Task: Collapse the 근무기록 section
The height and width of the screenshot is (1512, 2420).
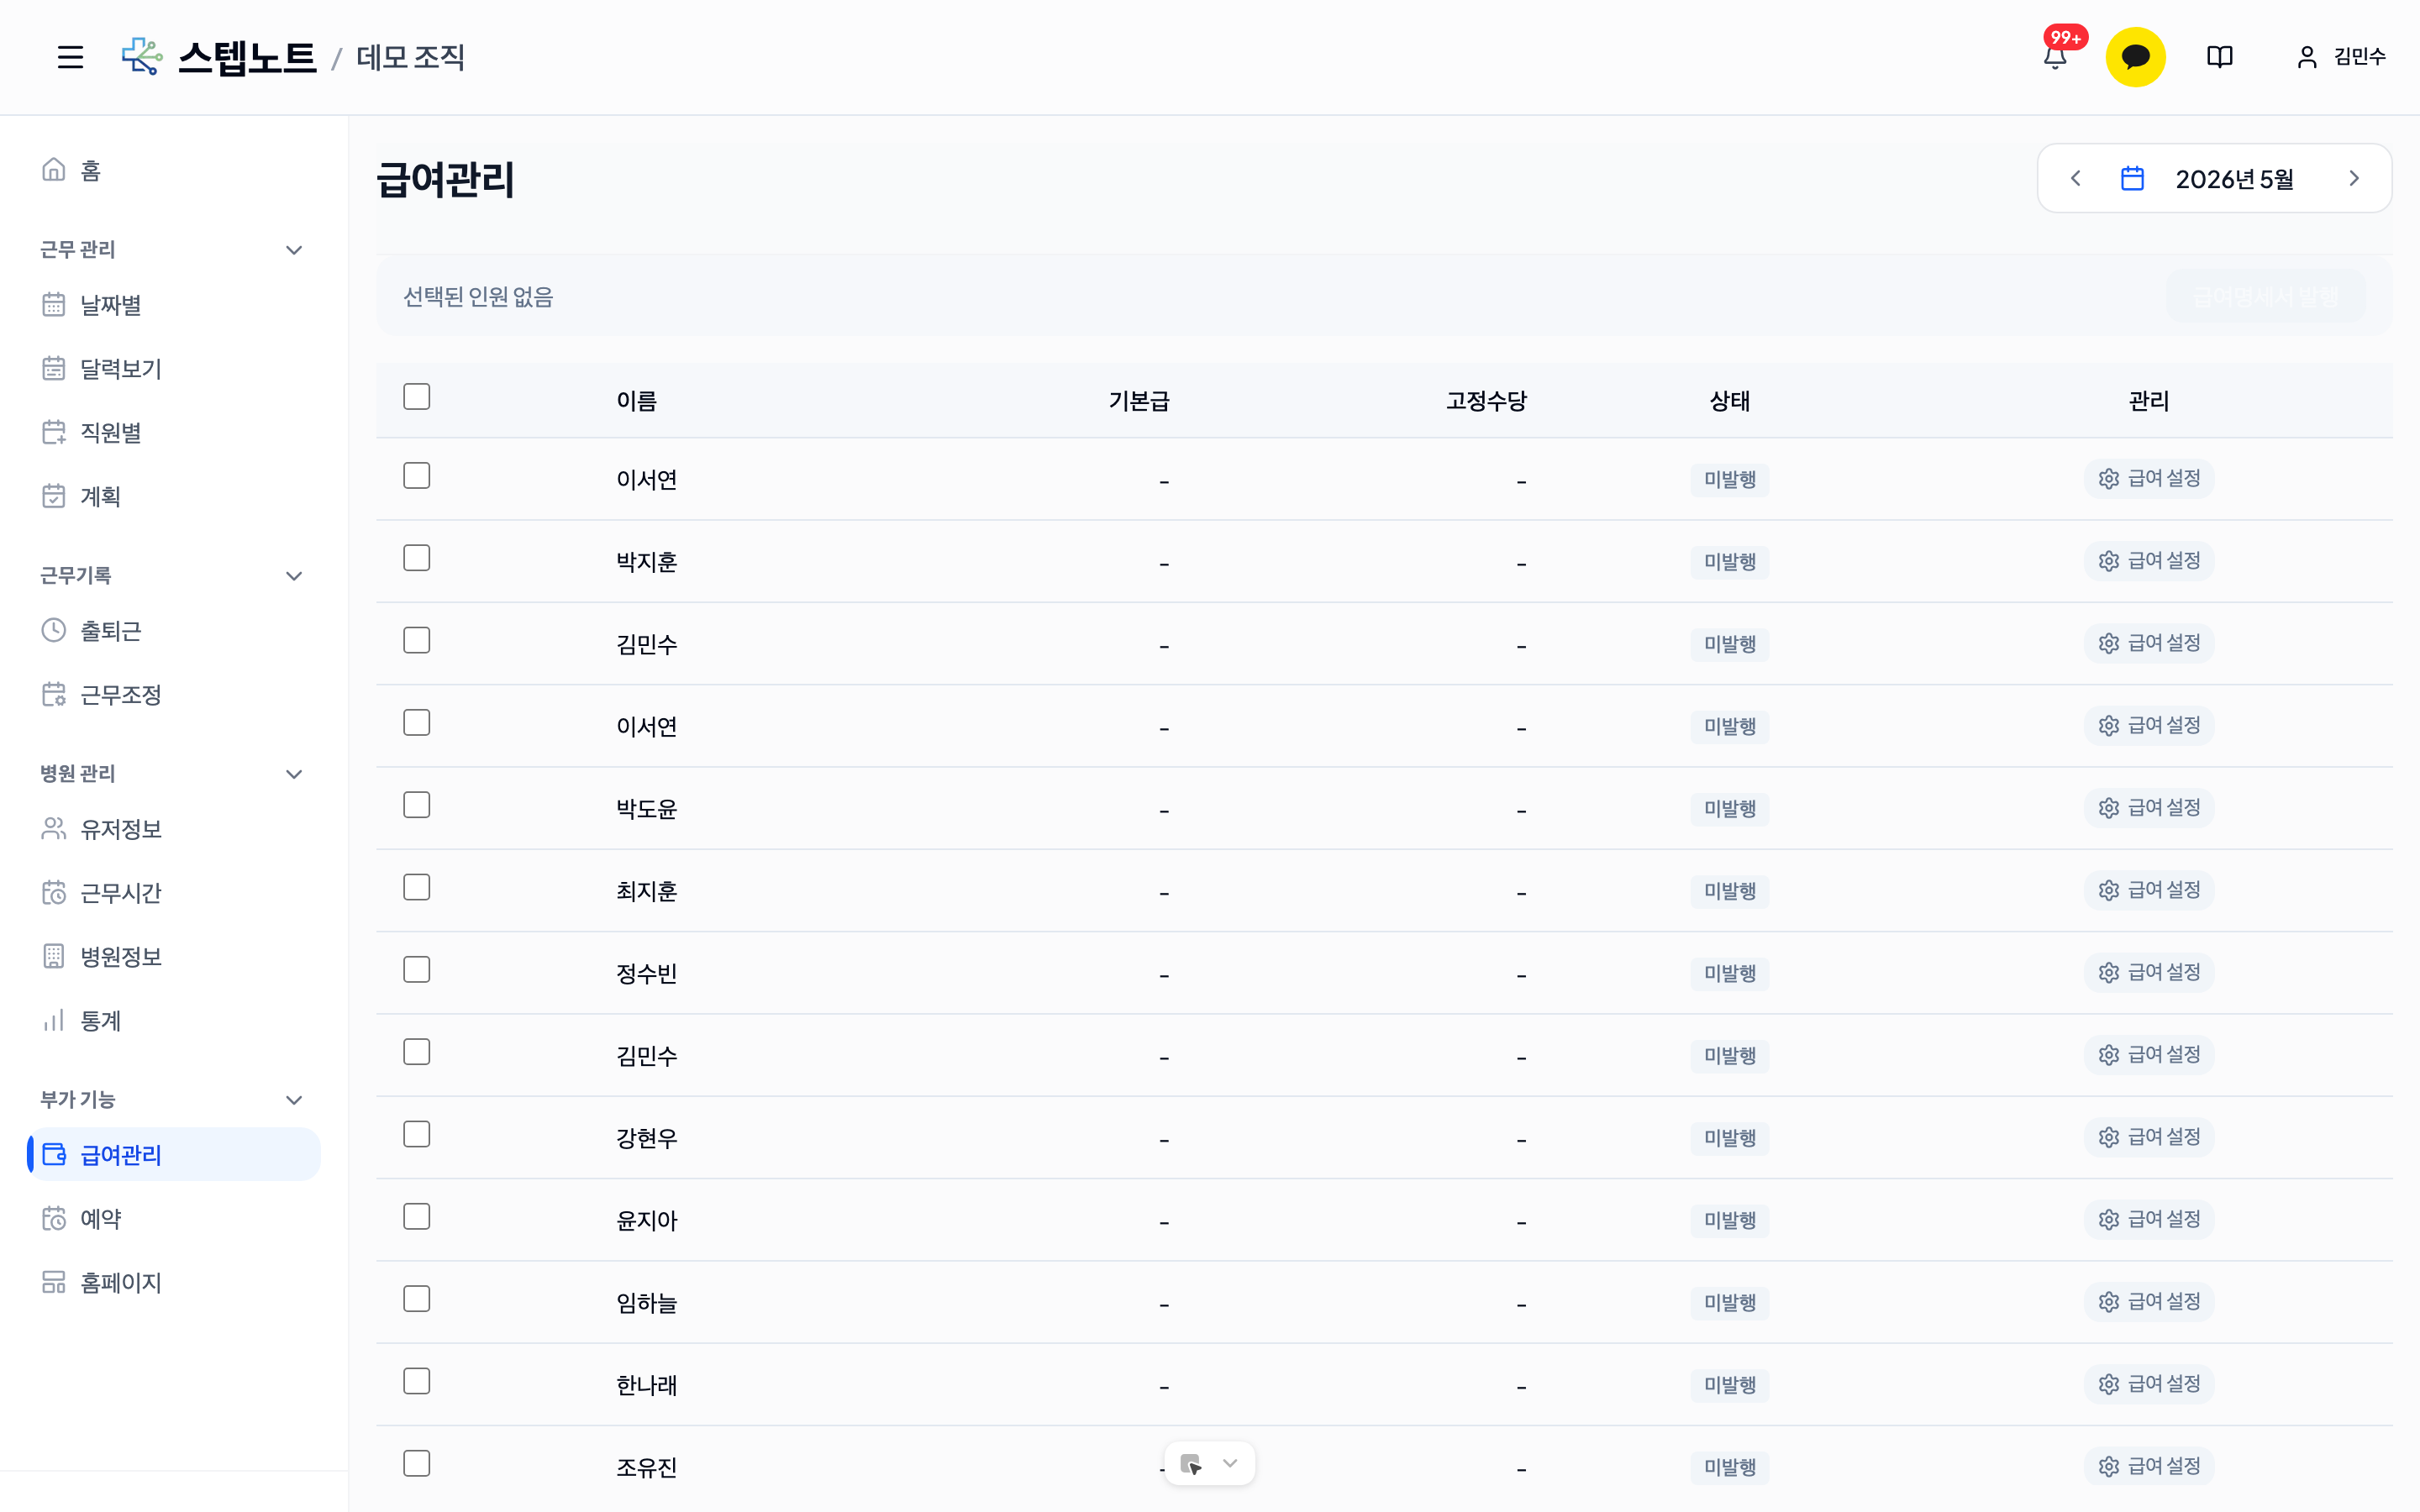Action: click(294, 575)
